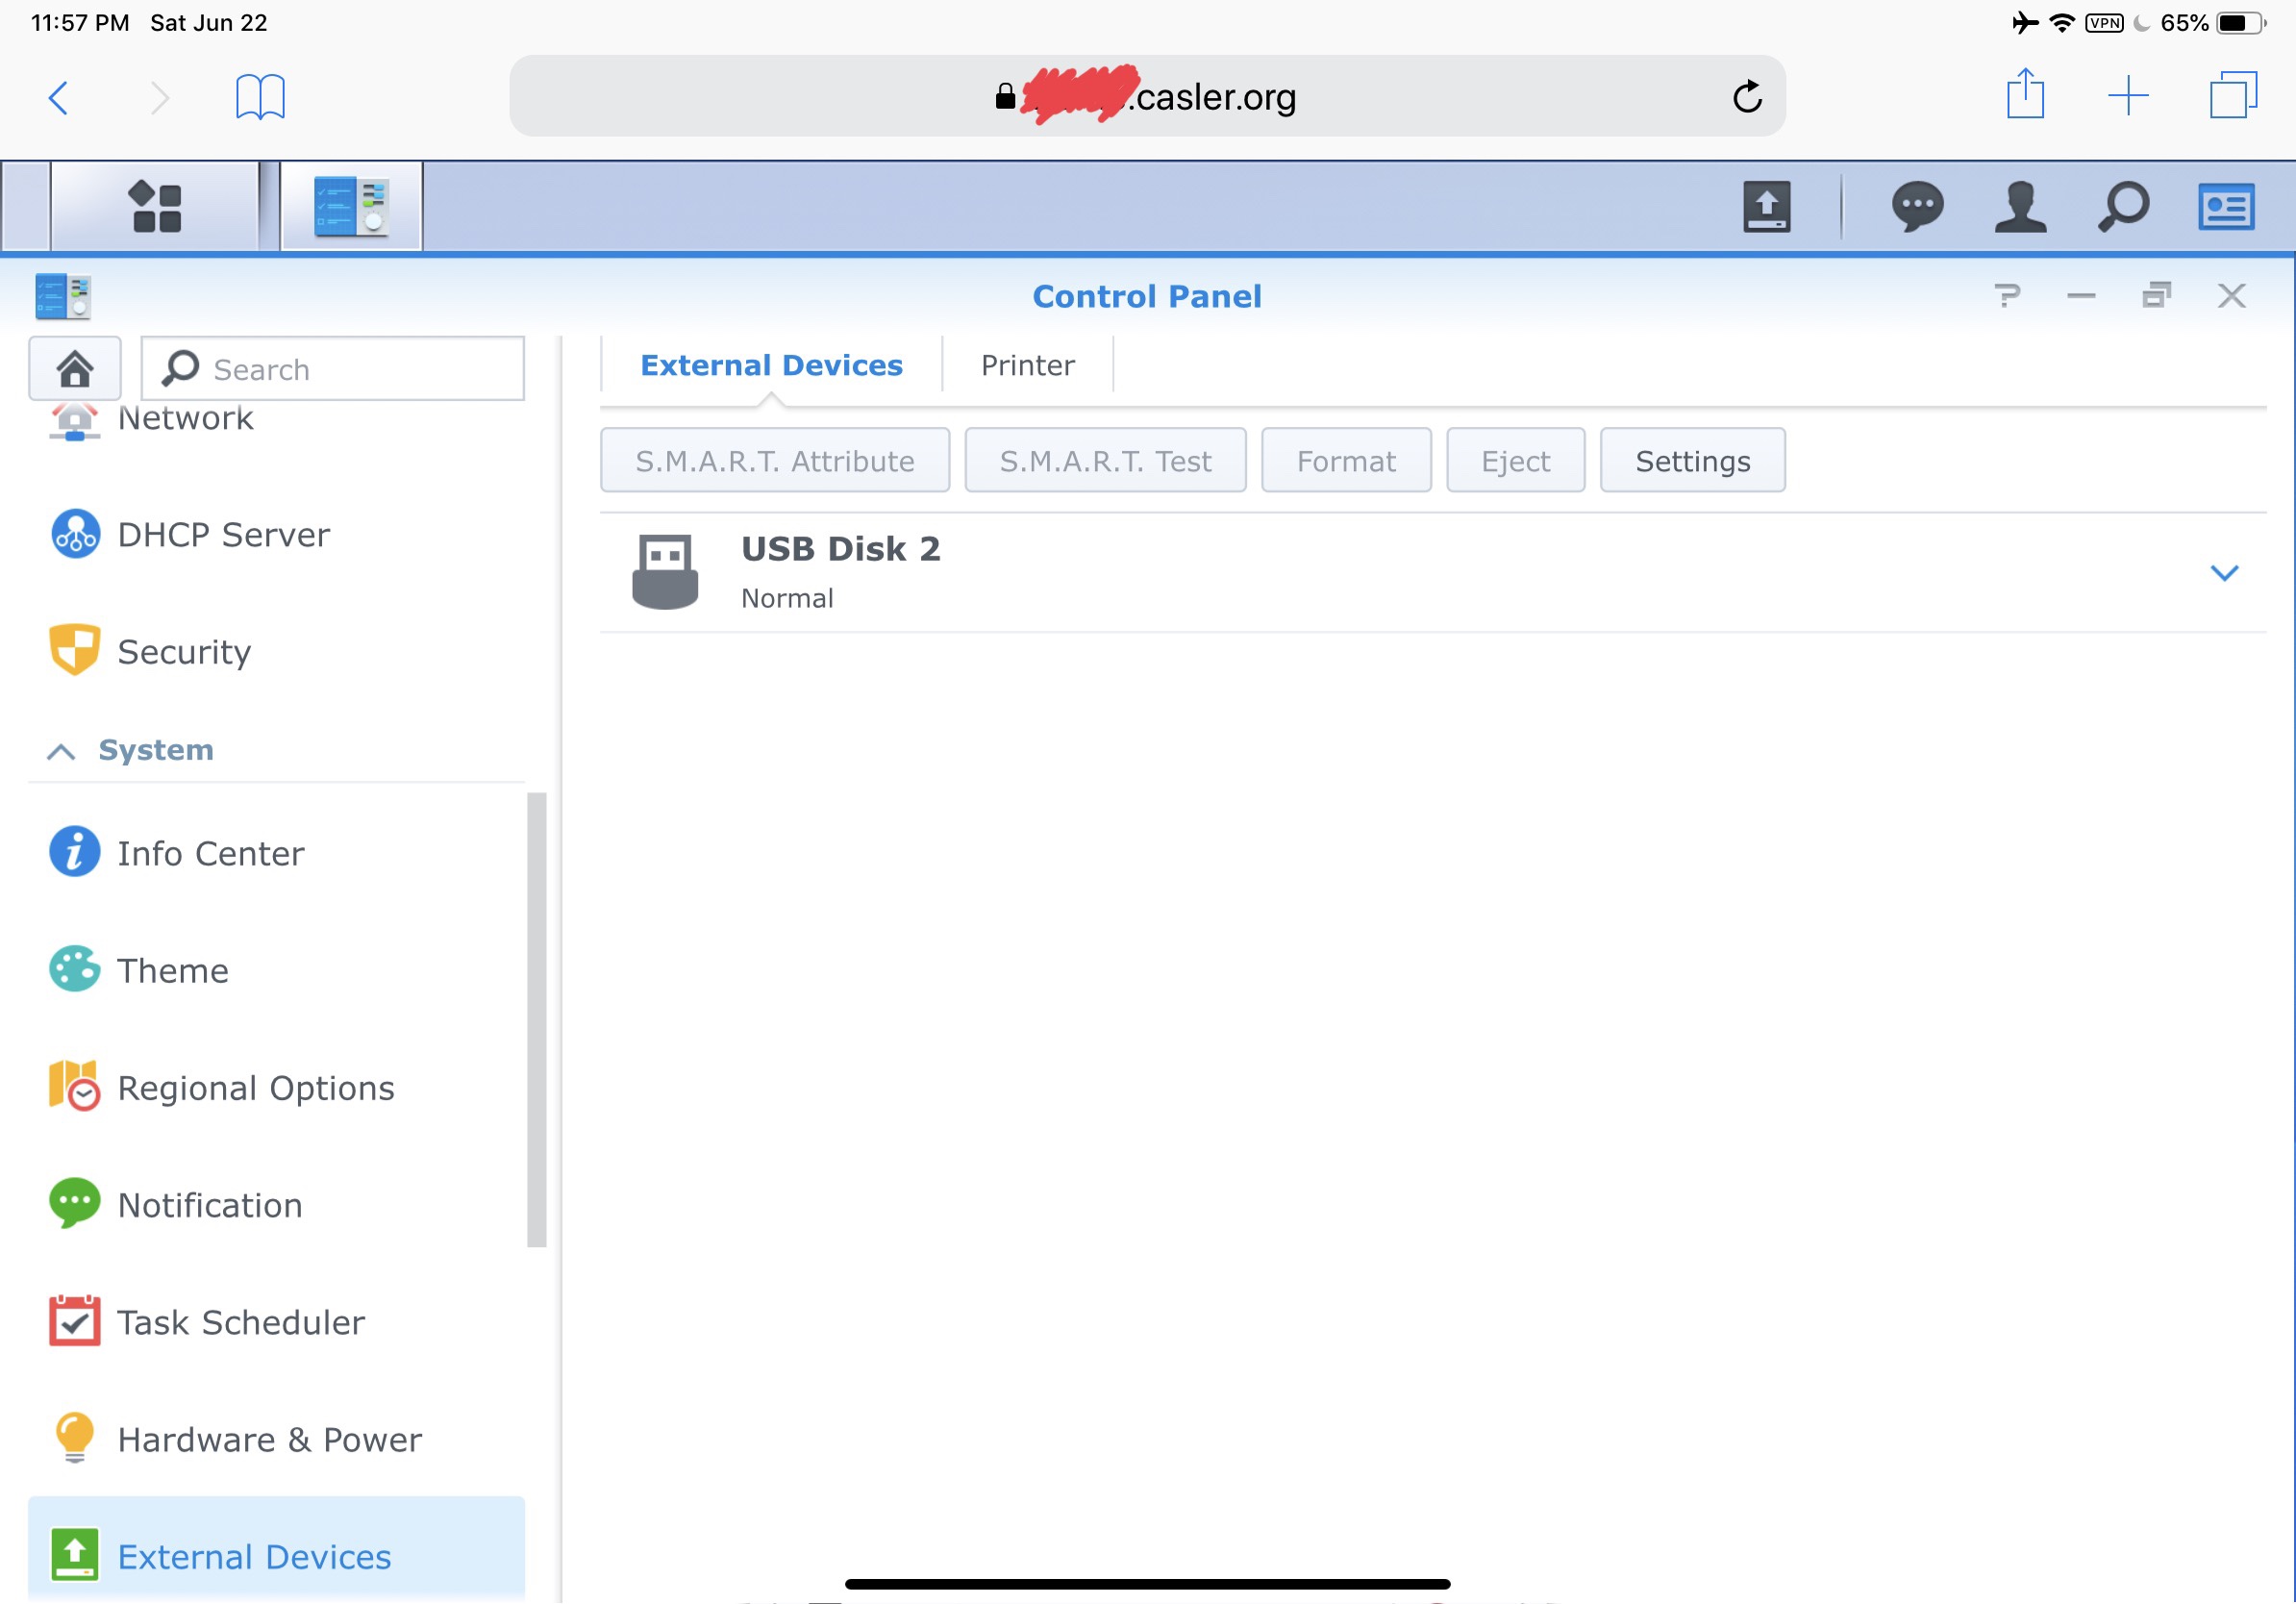Tap the Safari address bar
2296x1604 pixels.
[x=1147, y=96]
